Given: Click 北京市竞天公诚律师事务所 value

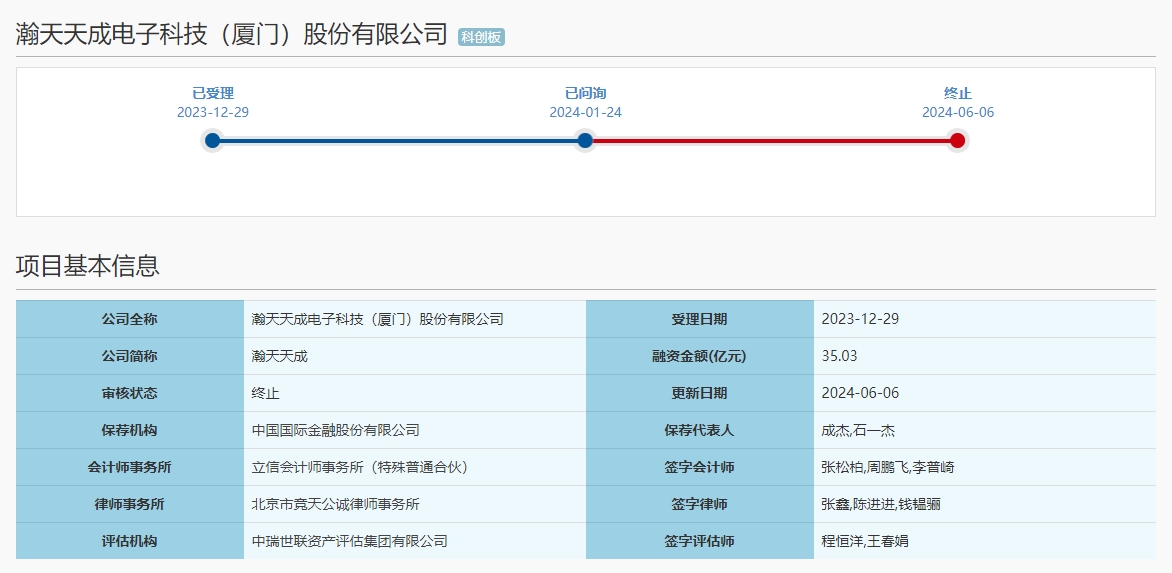Looking at the screenshot, I should pyautogui.click(x=336, y=504).
